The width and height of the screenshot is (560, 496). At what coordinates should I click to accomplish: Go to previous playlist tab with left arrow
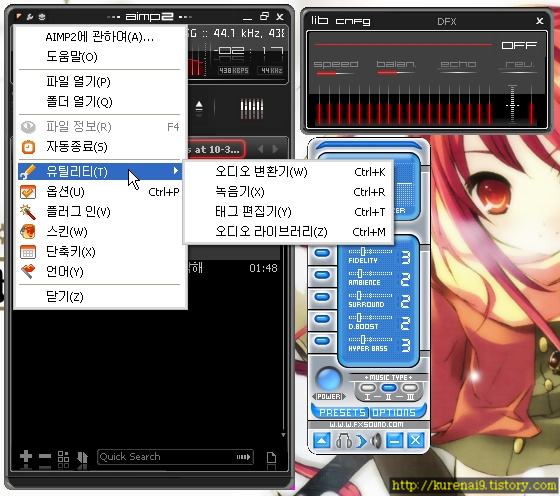tap(261, 149)
